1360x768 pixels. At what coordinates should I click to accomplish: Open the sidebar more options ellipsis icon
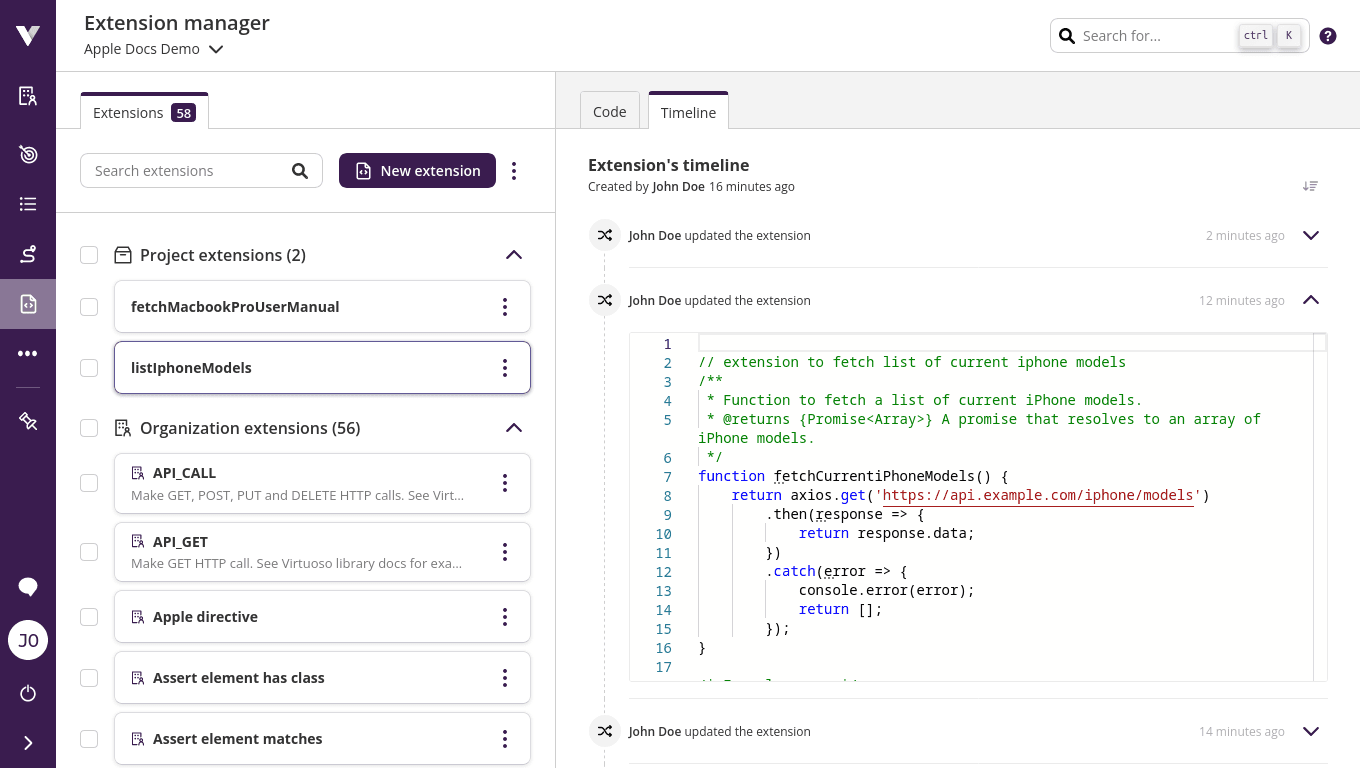[x=28, y=353]
